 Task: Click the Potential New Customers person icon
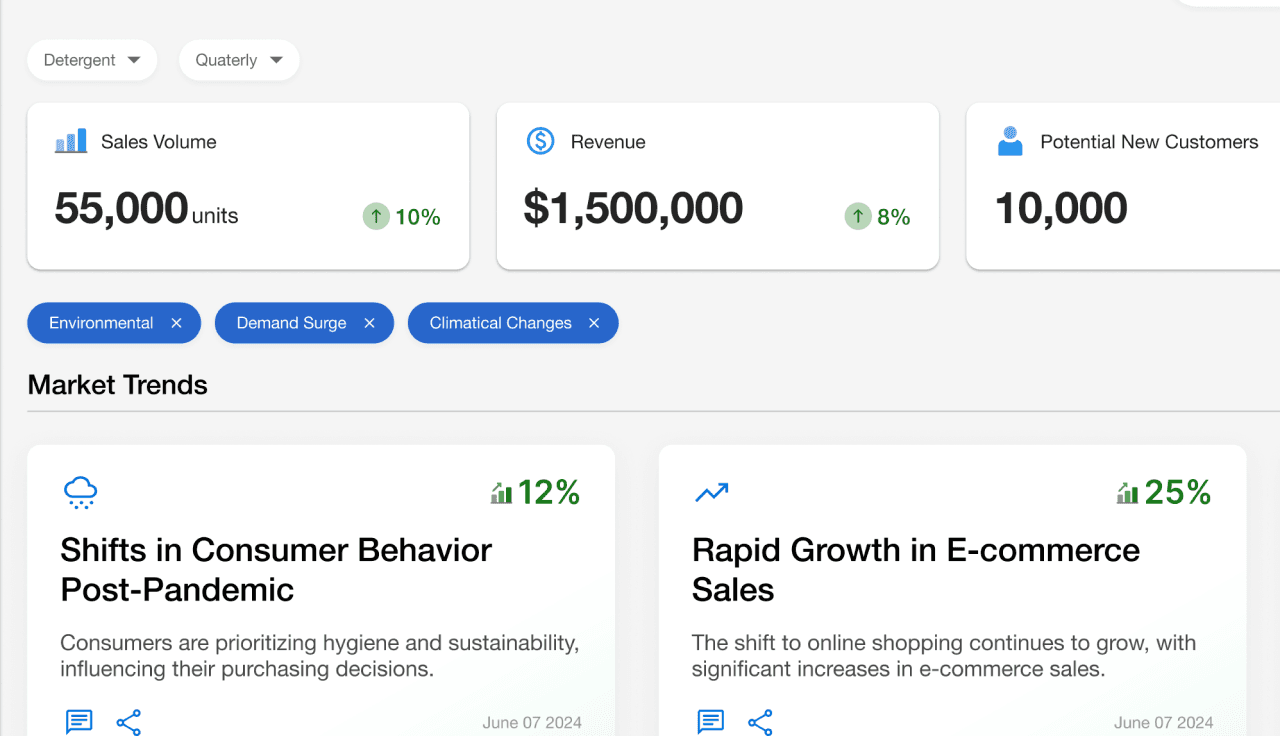pyautogui.click(x=1010, y=141)
